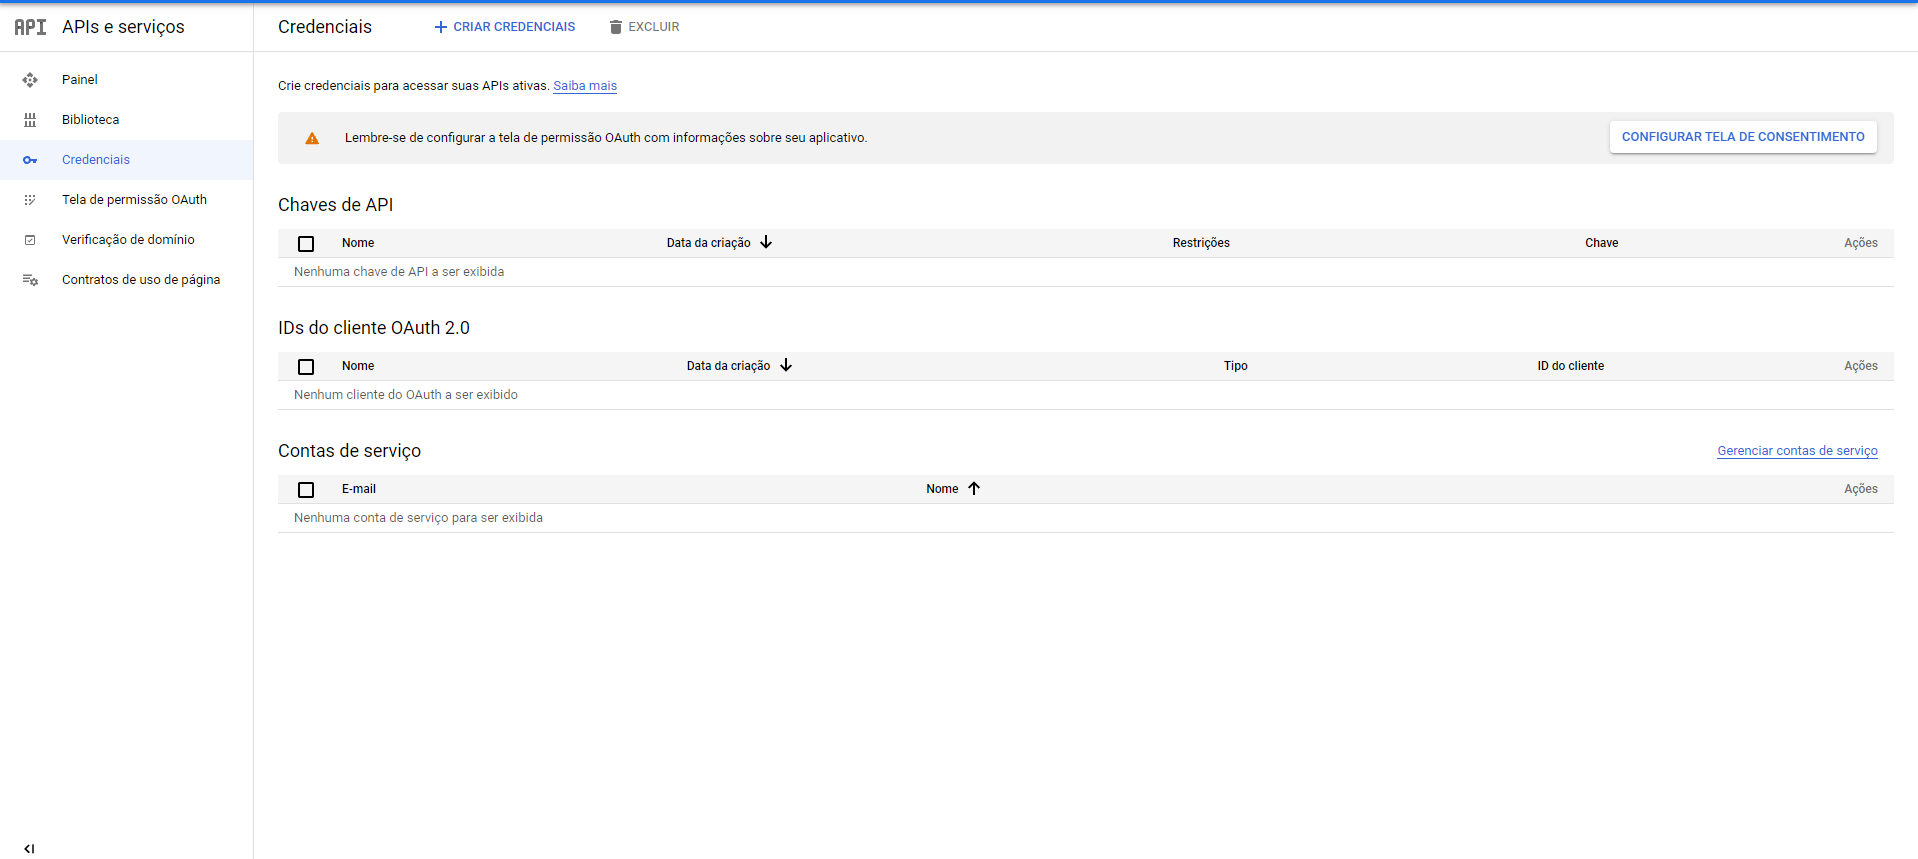The image size is (1918, 859).
Task: Click the Nome column header in Chaves de API
Action: coord(358,243)
